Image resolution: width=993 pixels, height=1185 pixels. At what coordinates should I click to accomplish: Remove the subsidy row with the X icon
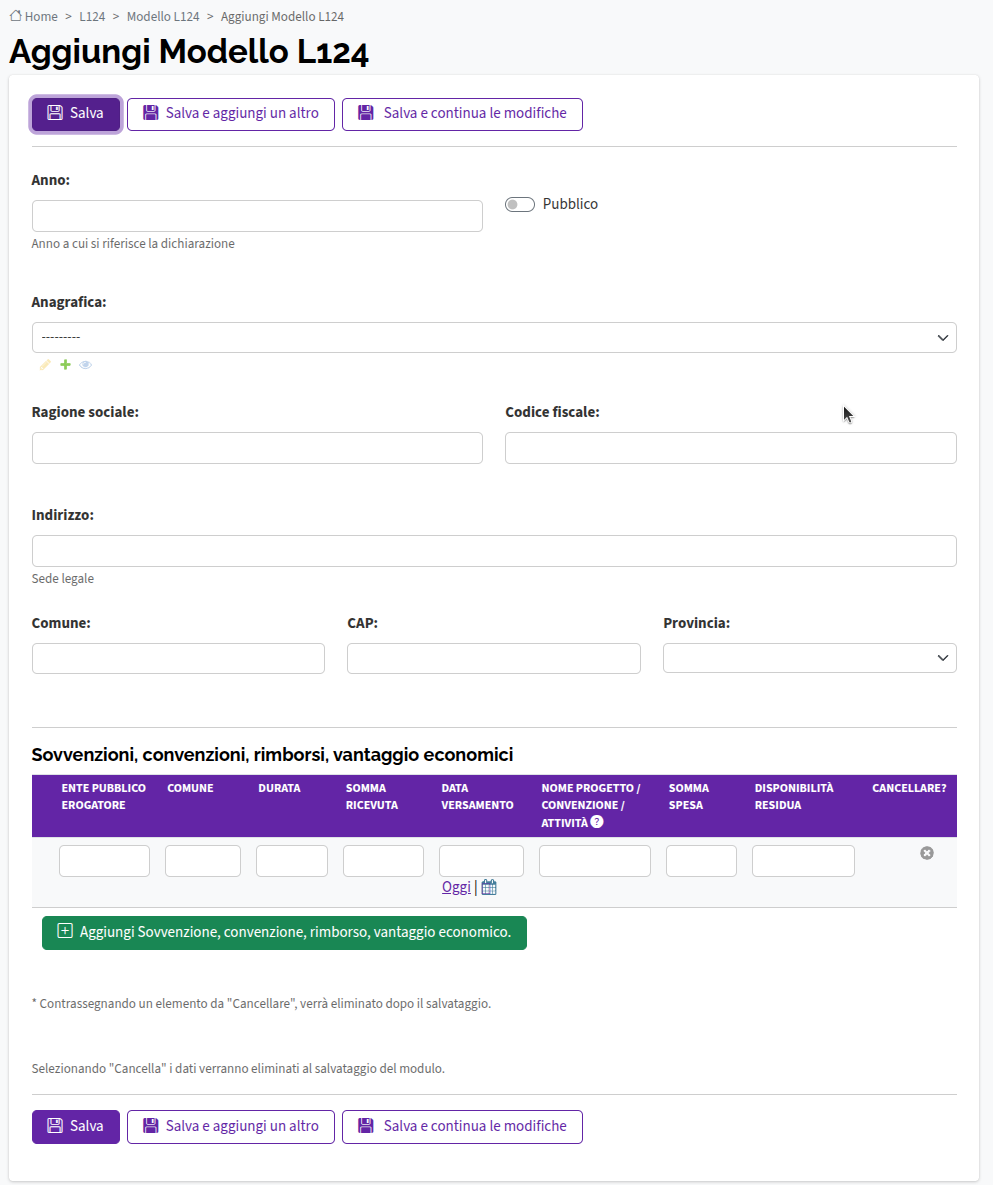click(x=926, y=853)
